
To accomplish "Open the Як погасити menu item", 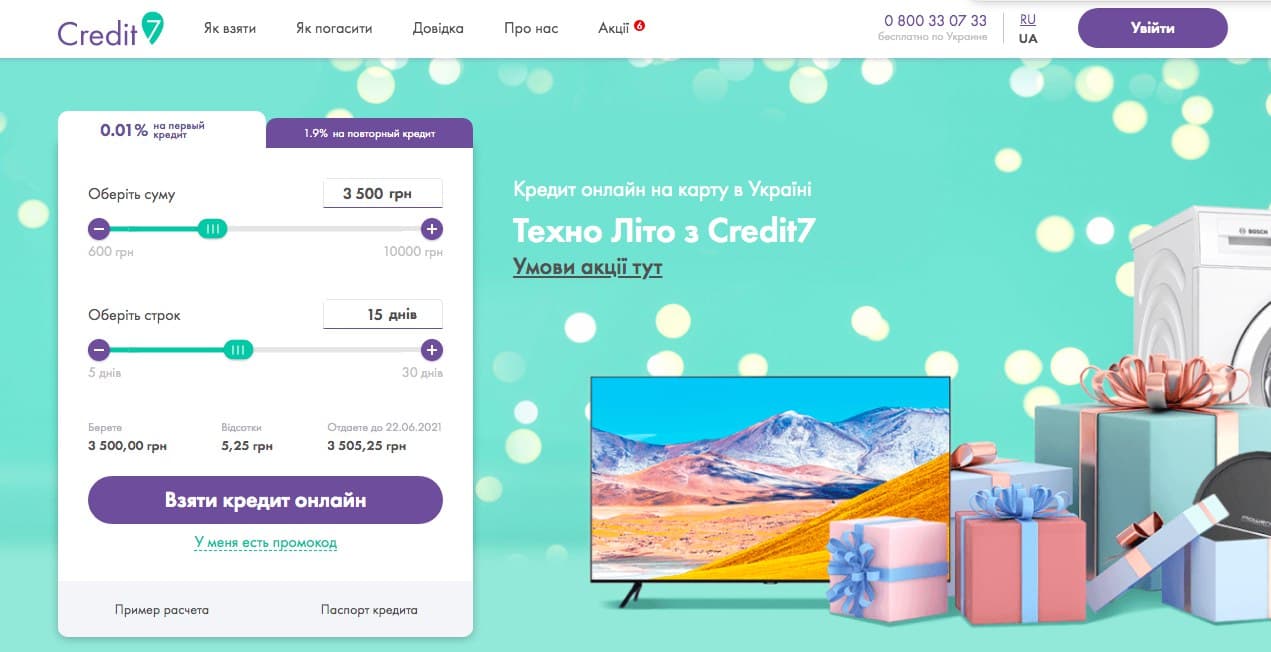I will click(334, 28).
